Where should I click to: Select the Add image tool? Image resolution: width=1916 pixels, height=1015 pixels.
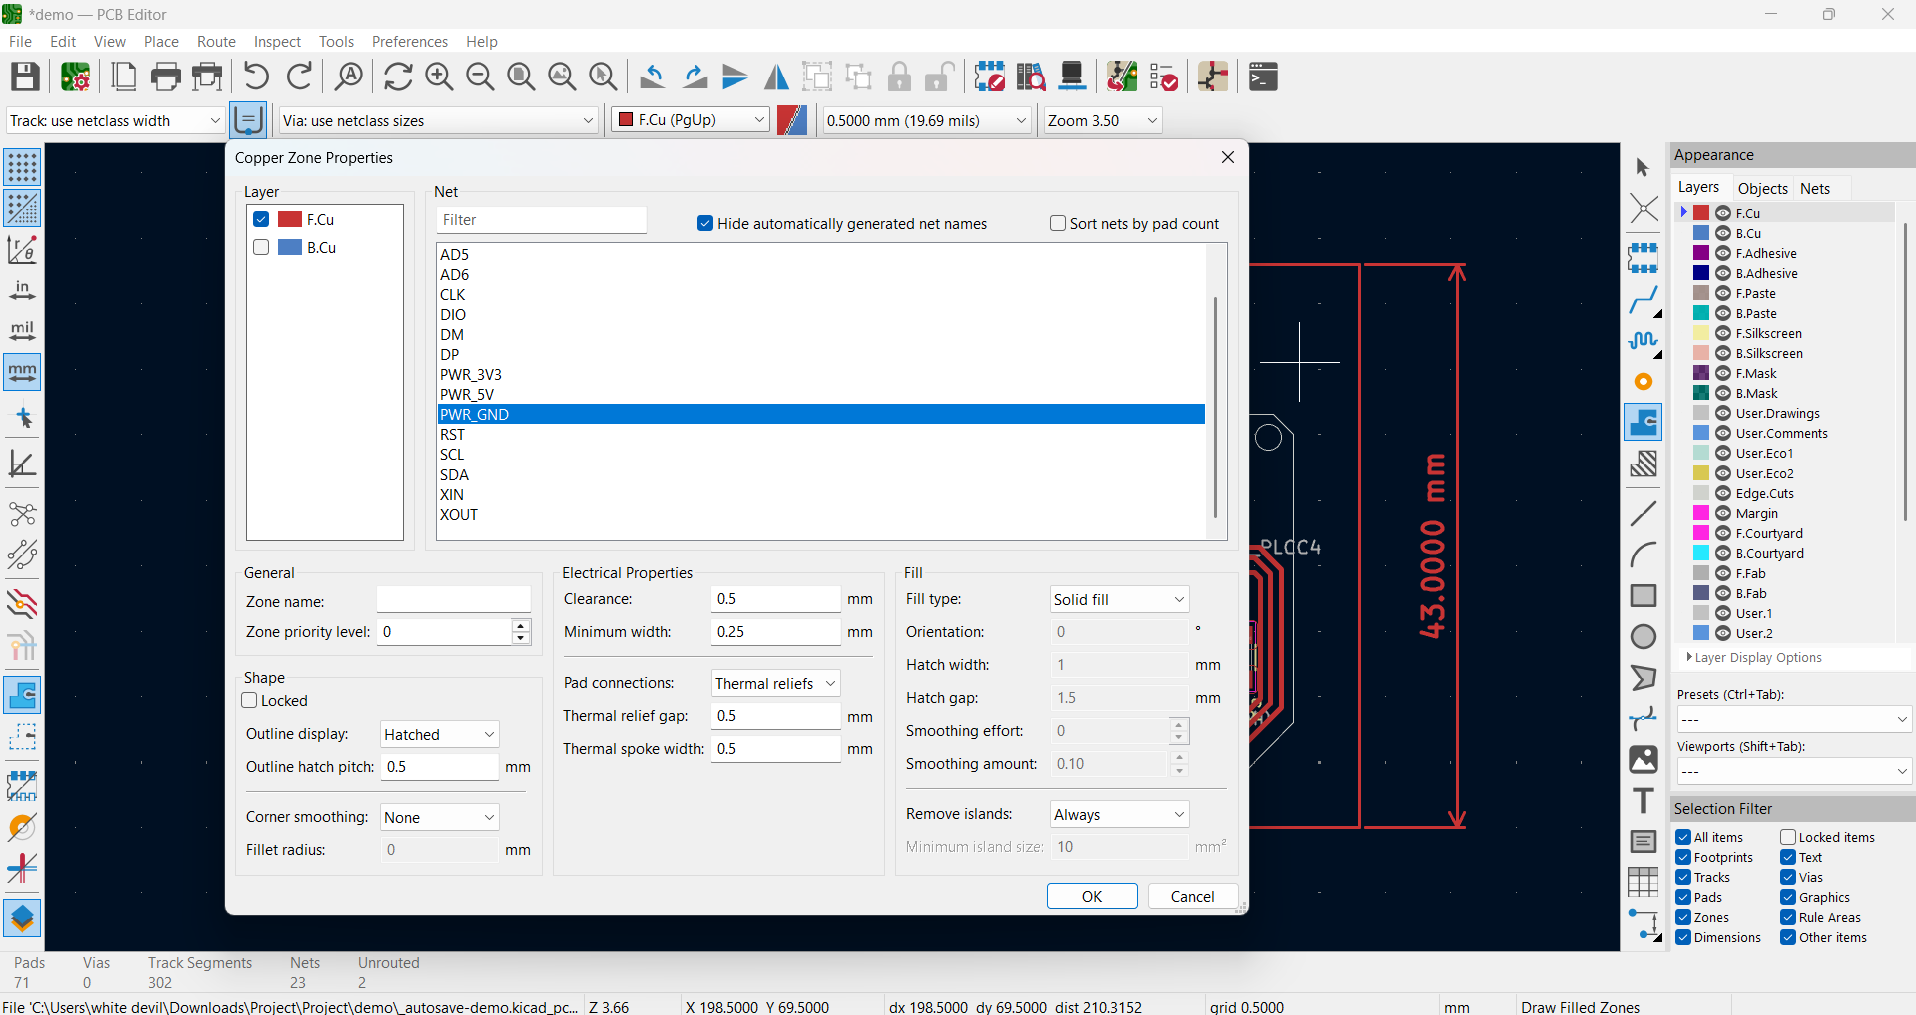click(1643, 760)
